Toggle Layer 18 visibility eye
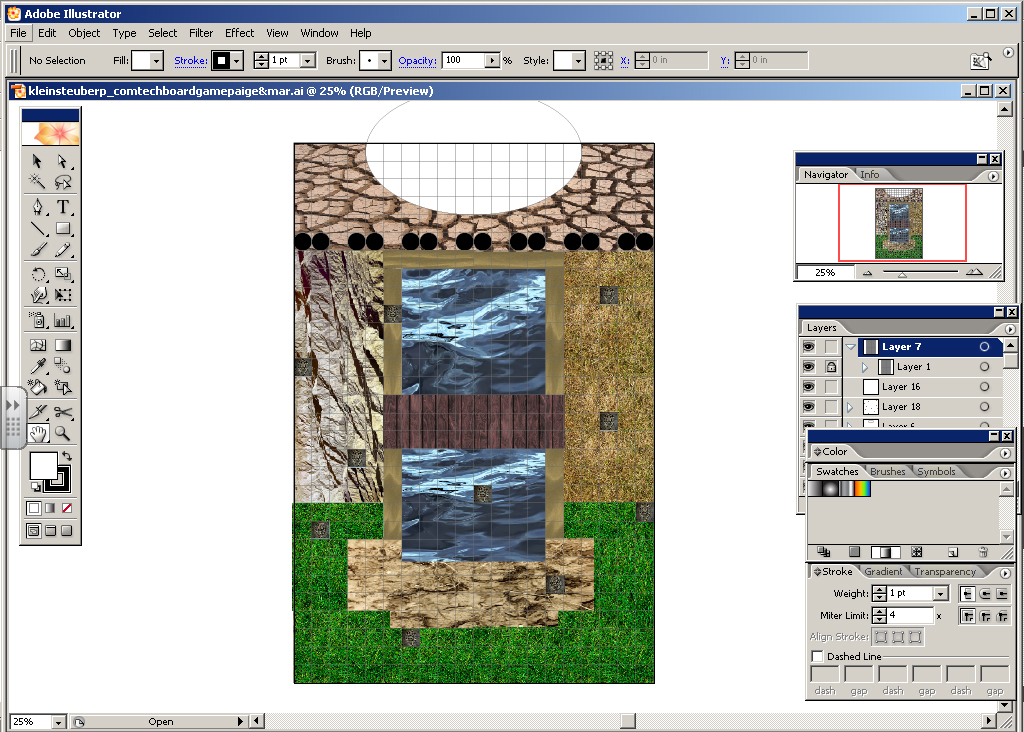 click(808, 407)
